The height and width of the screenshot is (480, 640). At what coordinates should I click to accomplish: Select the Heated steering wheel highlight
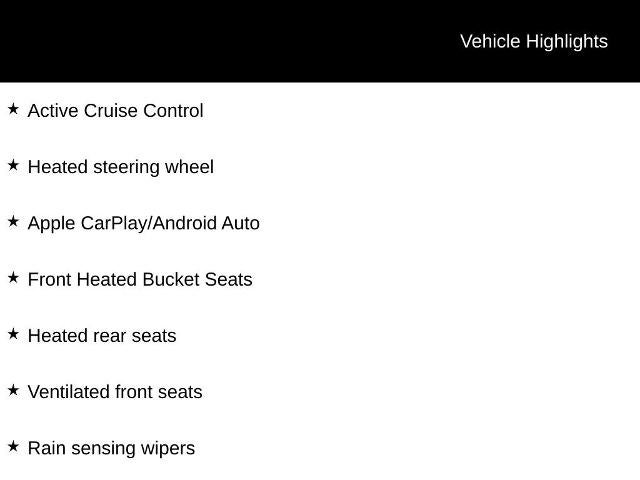[120, 167]
